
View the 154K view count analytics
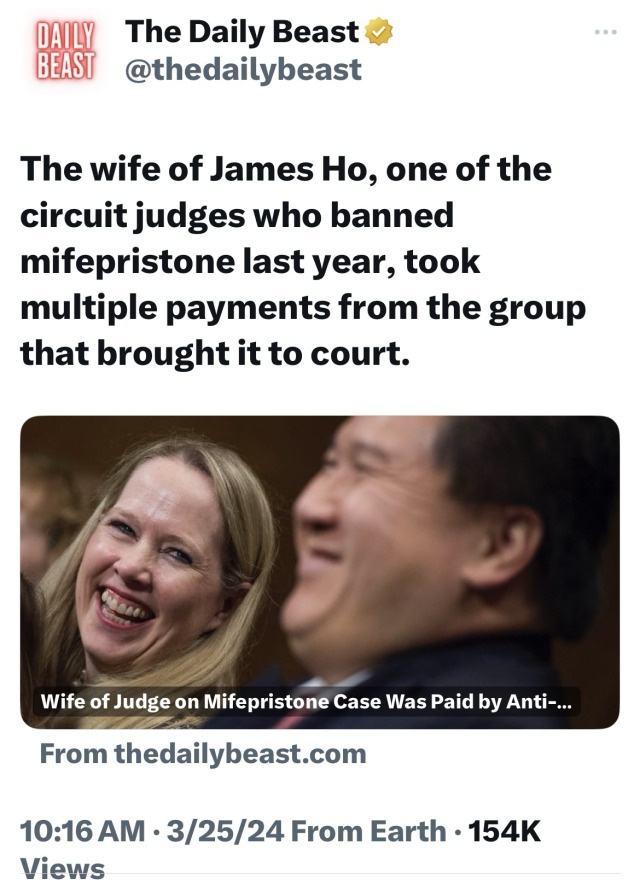click(x=504, y=831)
